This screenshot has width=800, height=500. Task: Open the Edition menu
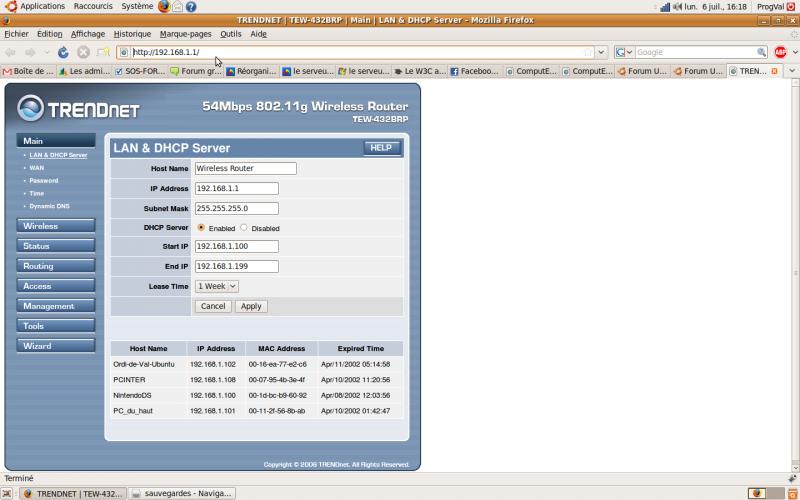point(49,34)
